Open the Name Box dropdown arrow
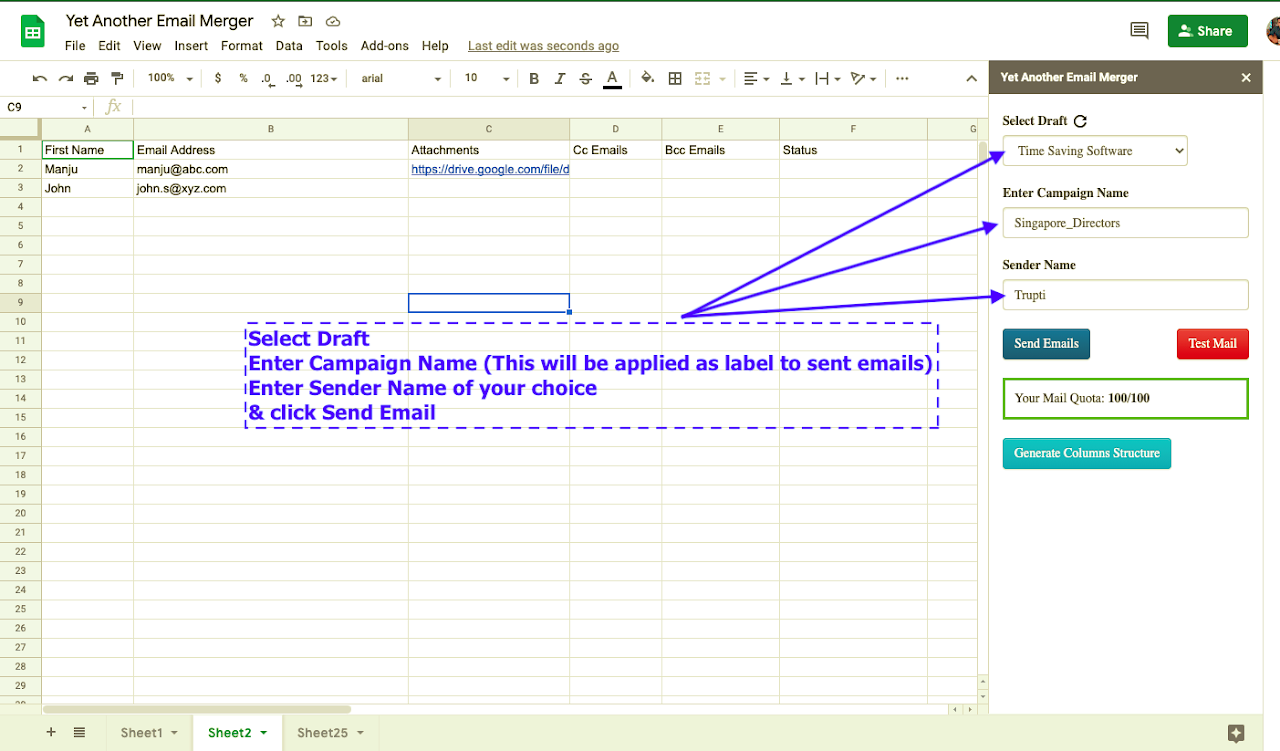The height and width of the screenshot is (751, 1280). [85, 107]
